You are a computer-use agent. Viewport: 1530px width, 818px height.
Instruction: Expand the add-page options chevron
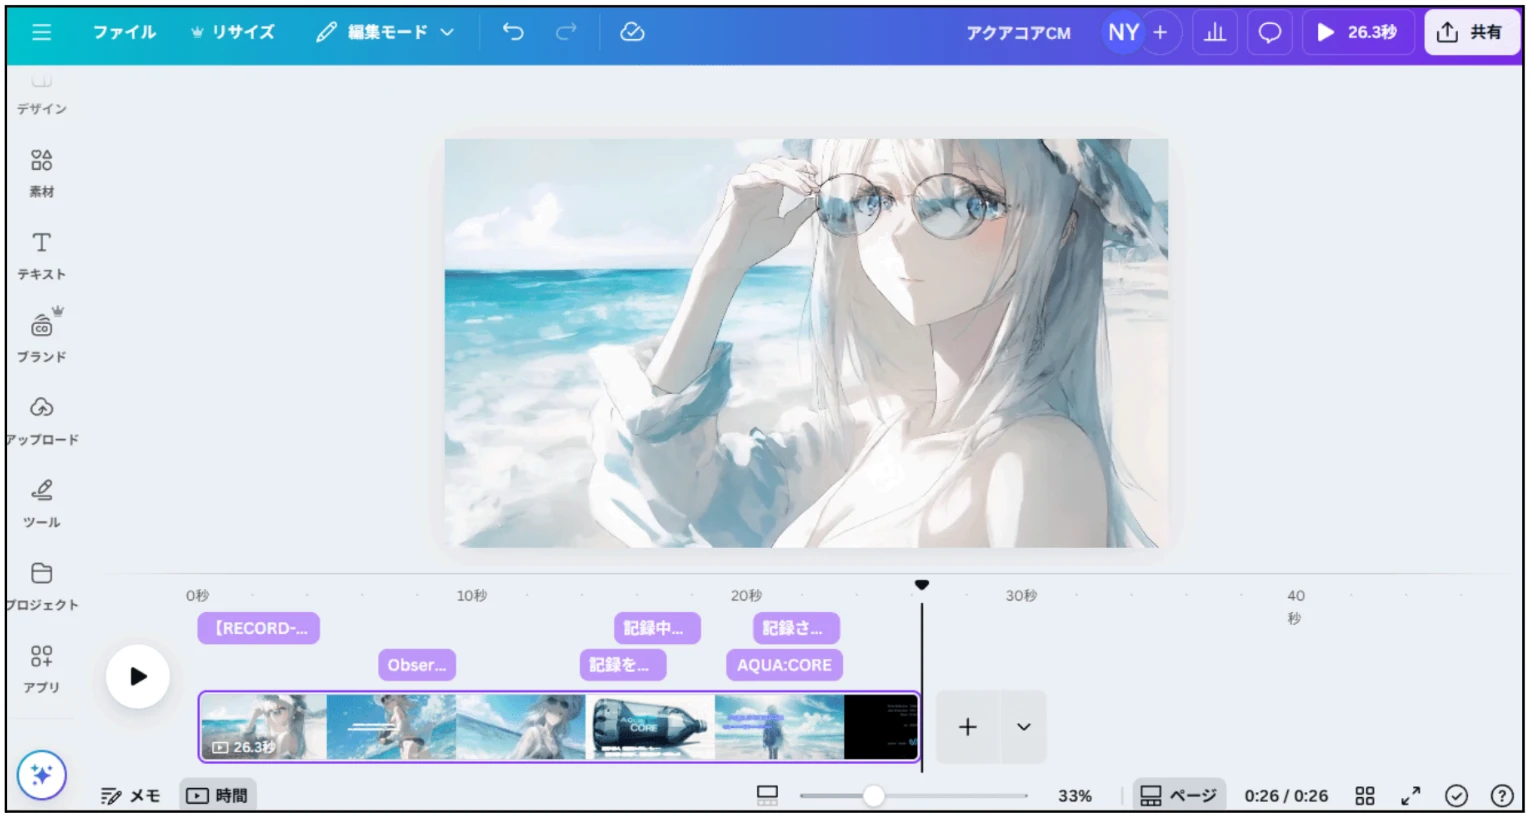(1023, 727)
